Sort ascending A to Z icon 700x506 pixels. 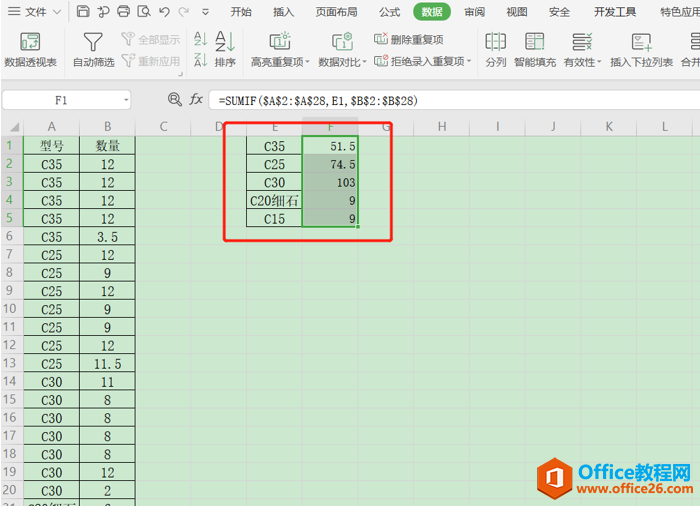(x=200, y=39)
